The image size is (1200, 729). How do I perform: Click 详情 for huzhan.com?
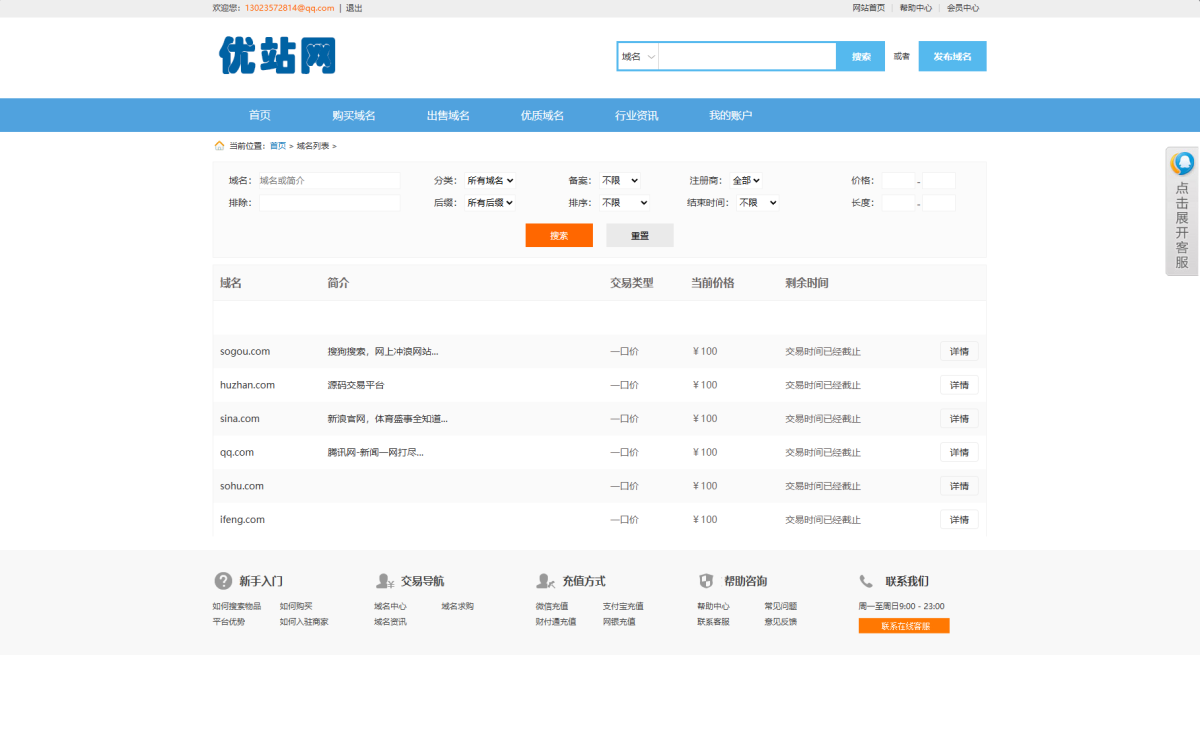(959, 385)
